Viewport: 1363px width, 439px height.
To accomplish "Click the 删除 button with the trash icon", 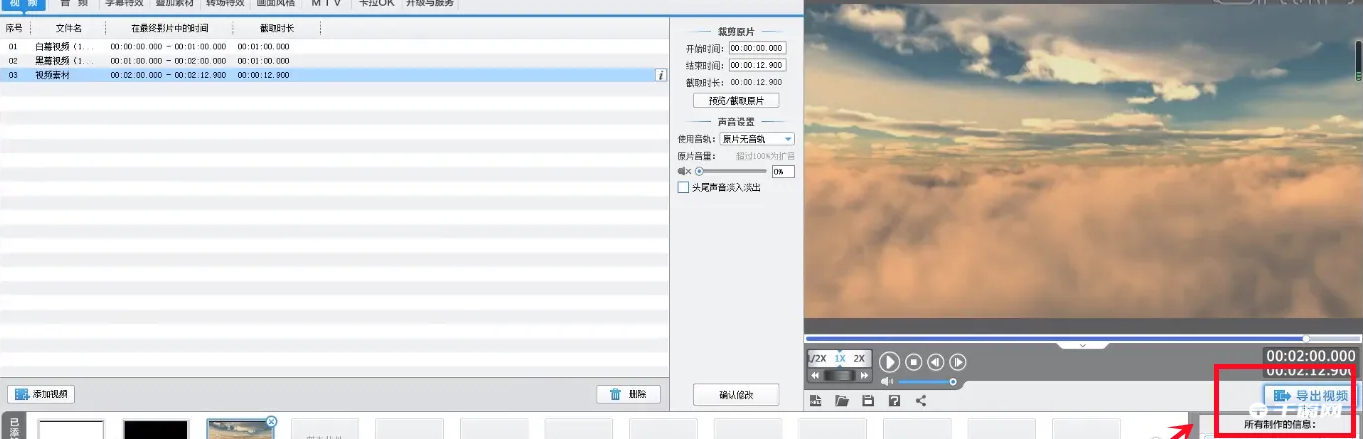I will coord(628,394).
